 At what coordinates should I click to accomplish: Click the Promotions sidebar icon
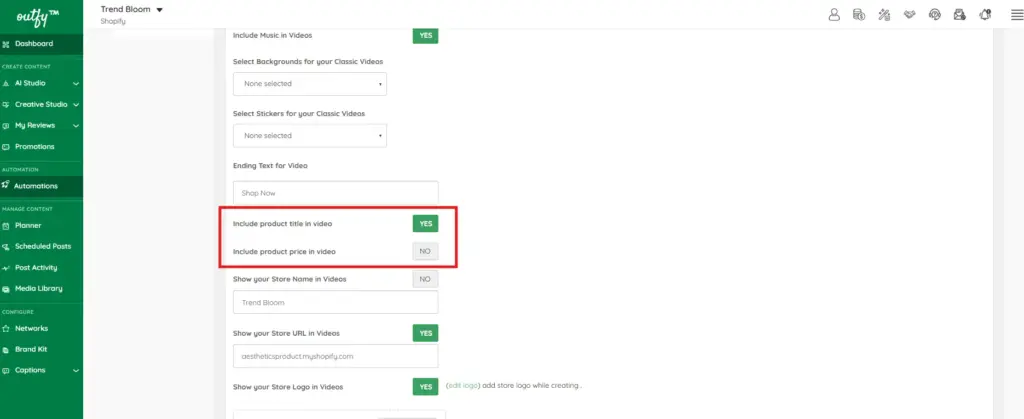[x=6, y=147]
